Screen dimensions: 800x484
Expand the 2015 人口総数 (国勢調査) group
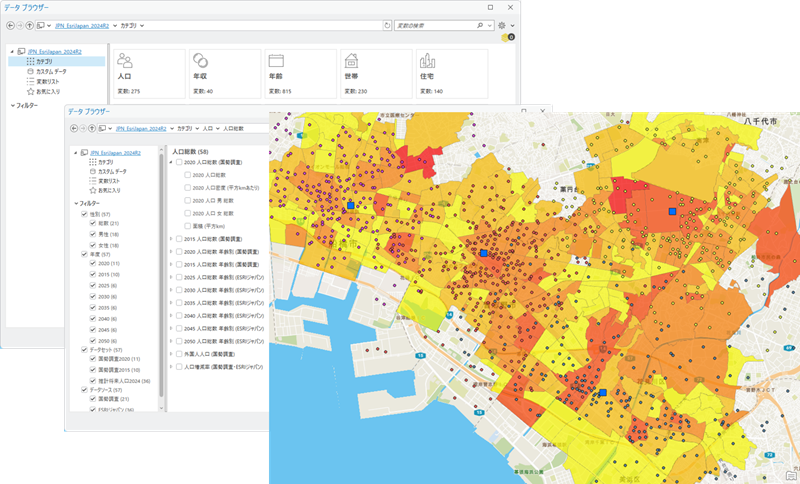click(171, 239)
